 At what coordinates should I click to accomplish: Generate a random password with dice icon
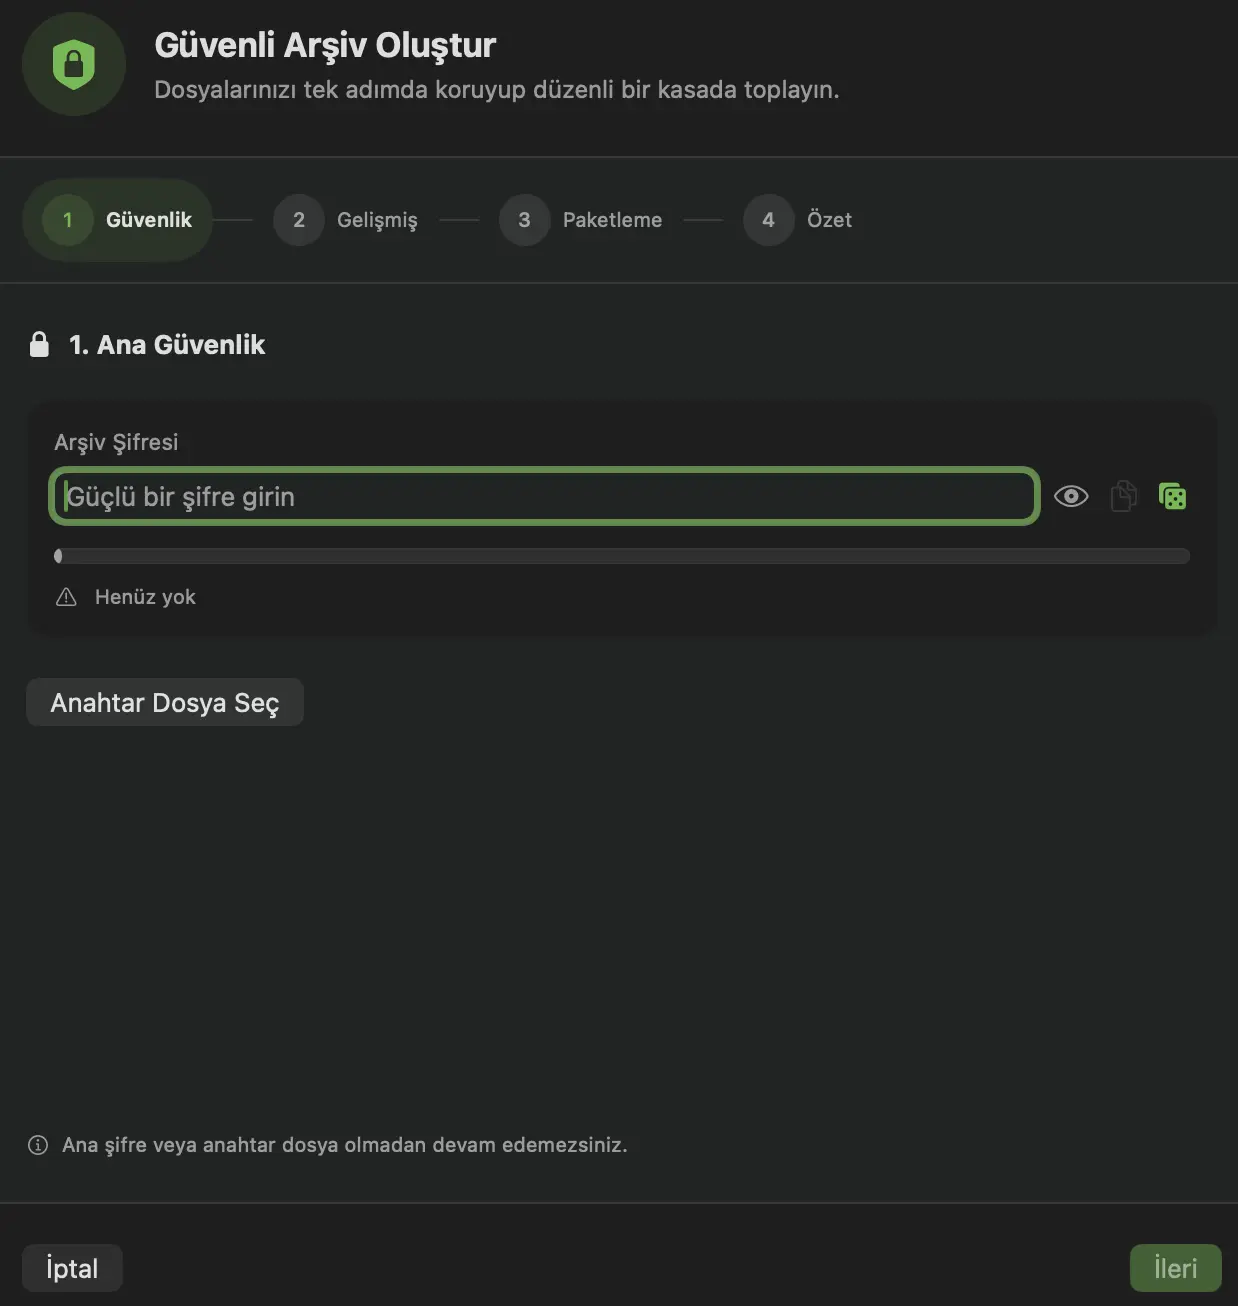(x=1172, y=496)
